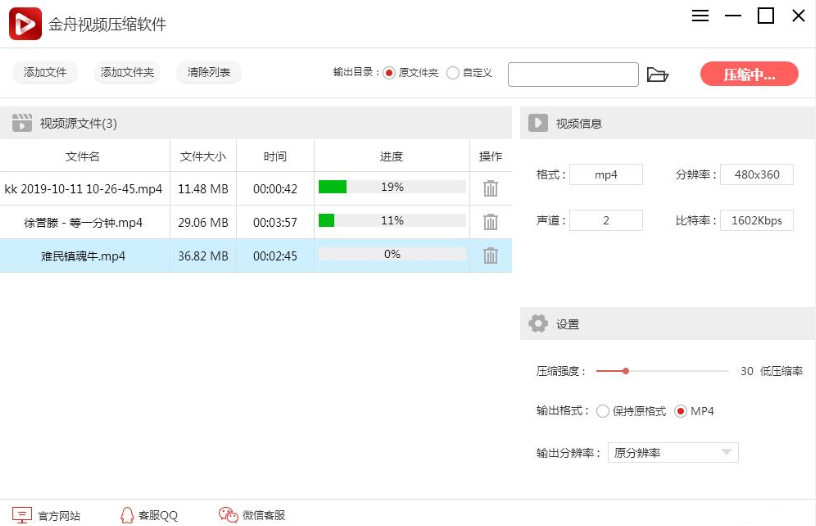Remove the 难民镇魂牛.mp4 file via trash icon
Viewport: 816px width, 526px height.
490,255
